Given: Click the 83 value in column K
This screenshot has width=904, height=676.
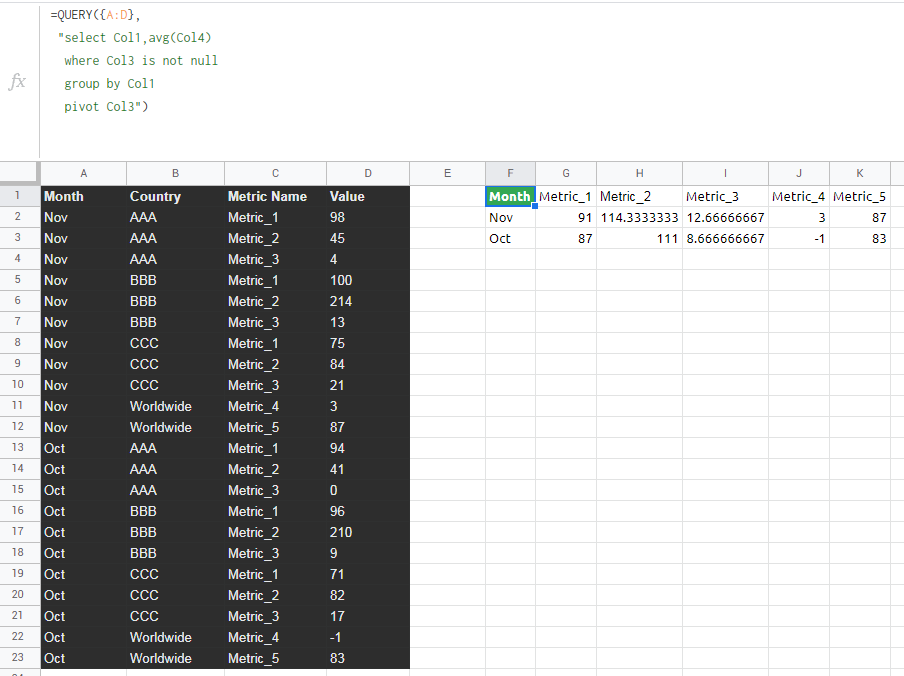Looking at the screenshot, I should click(x=860, y=239).
